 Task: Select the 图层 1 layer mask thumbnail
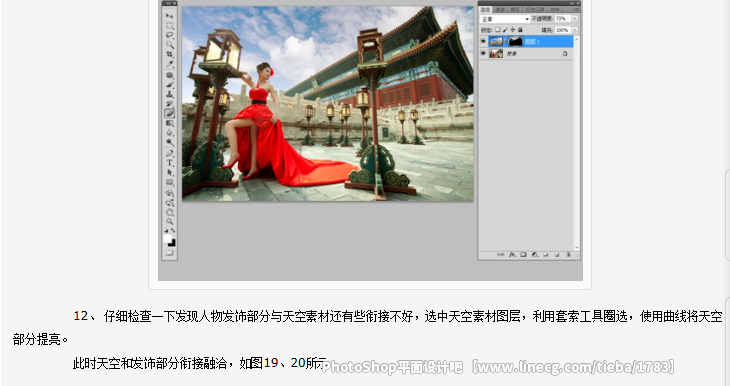(516, 41)
